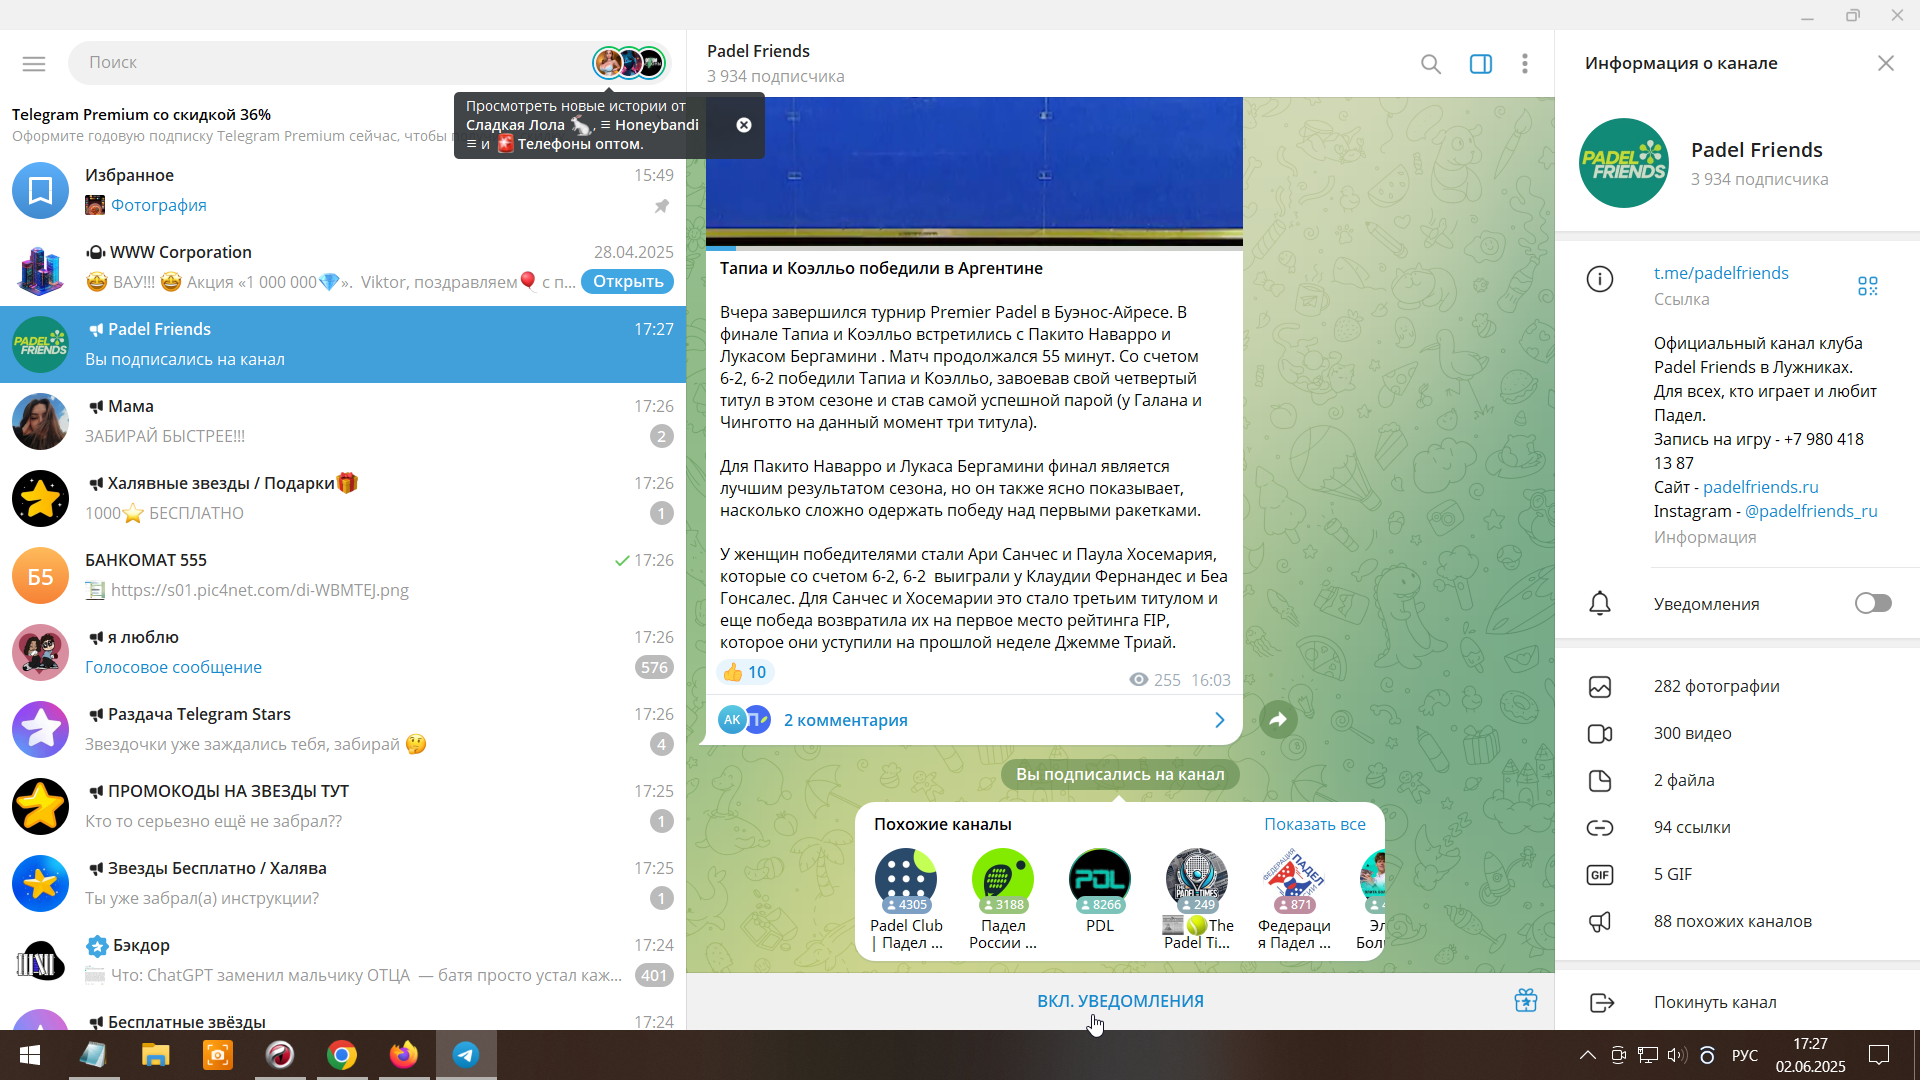Click the gift icon next to the notifications button
Screen dimensions: 1920x1080
pyautogui.click(x=1525, y=1001)
